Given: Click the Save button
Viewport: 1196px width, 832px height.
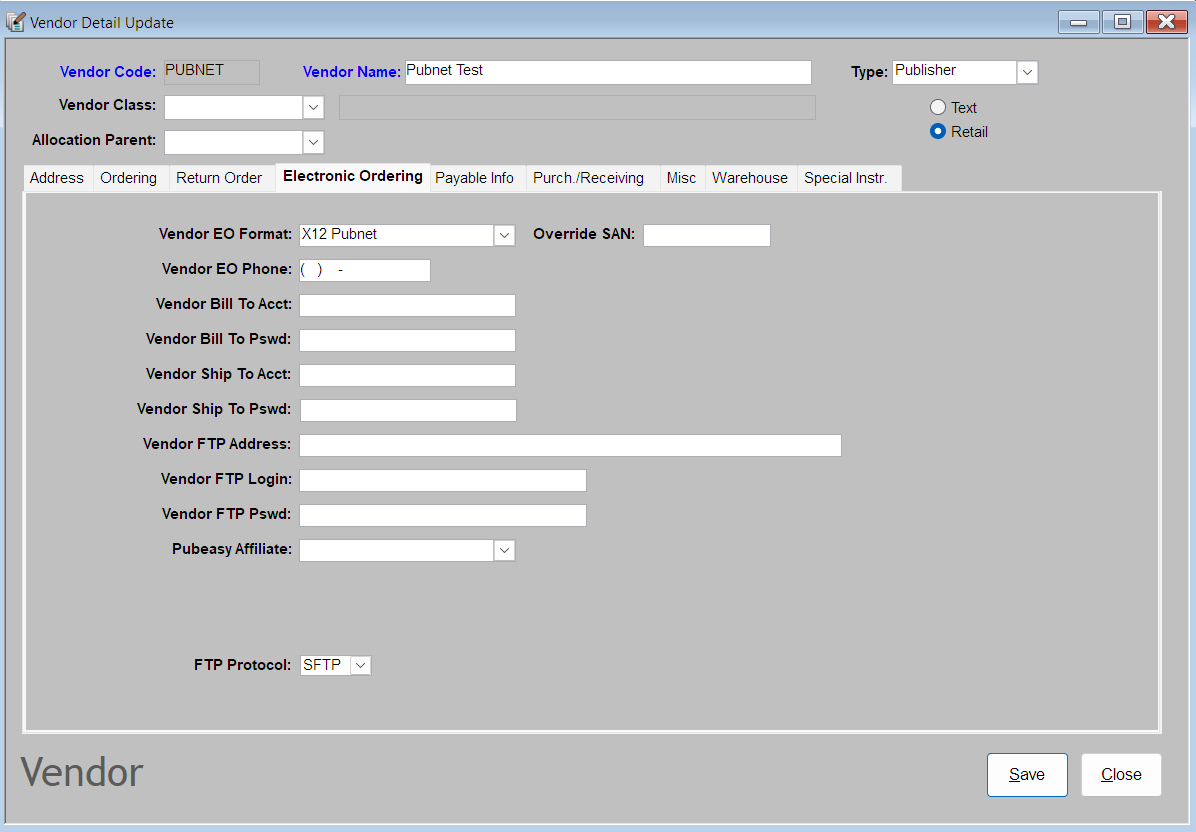Looking at the screenshot, I should click(x=1027, y=774).
